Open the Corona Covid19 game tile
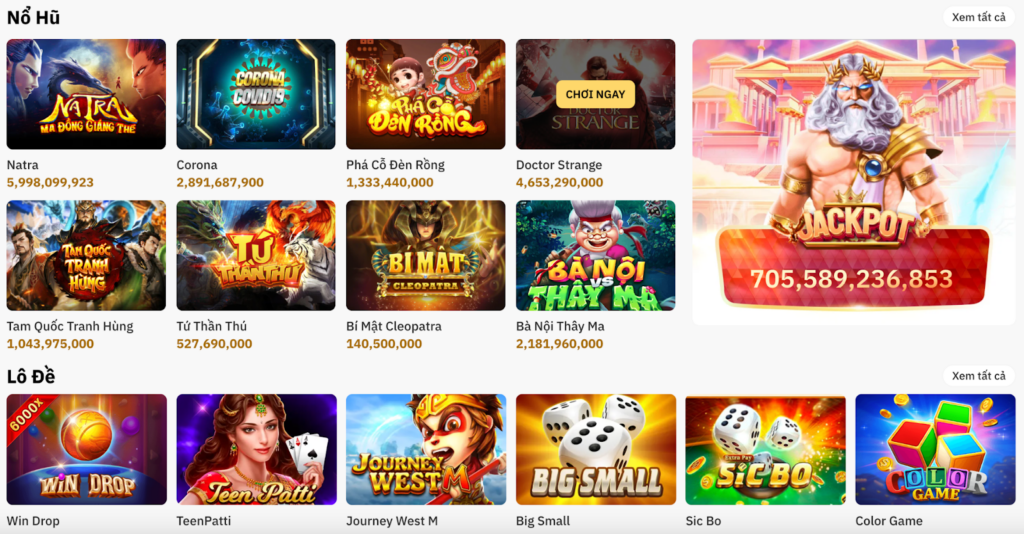The width and height of the screenshot is (1024, 534). pyautogui.click(x=256, y=94)
